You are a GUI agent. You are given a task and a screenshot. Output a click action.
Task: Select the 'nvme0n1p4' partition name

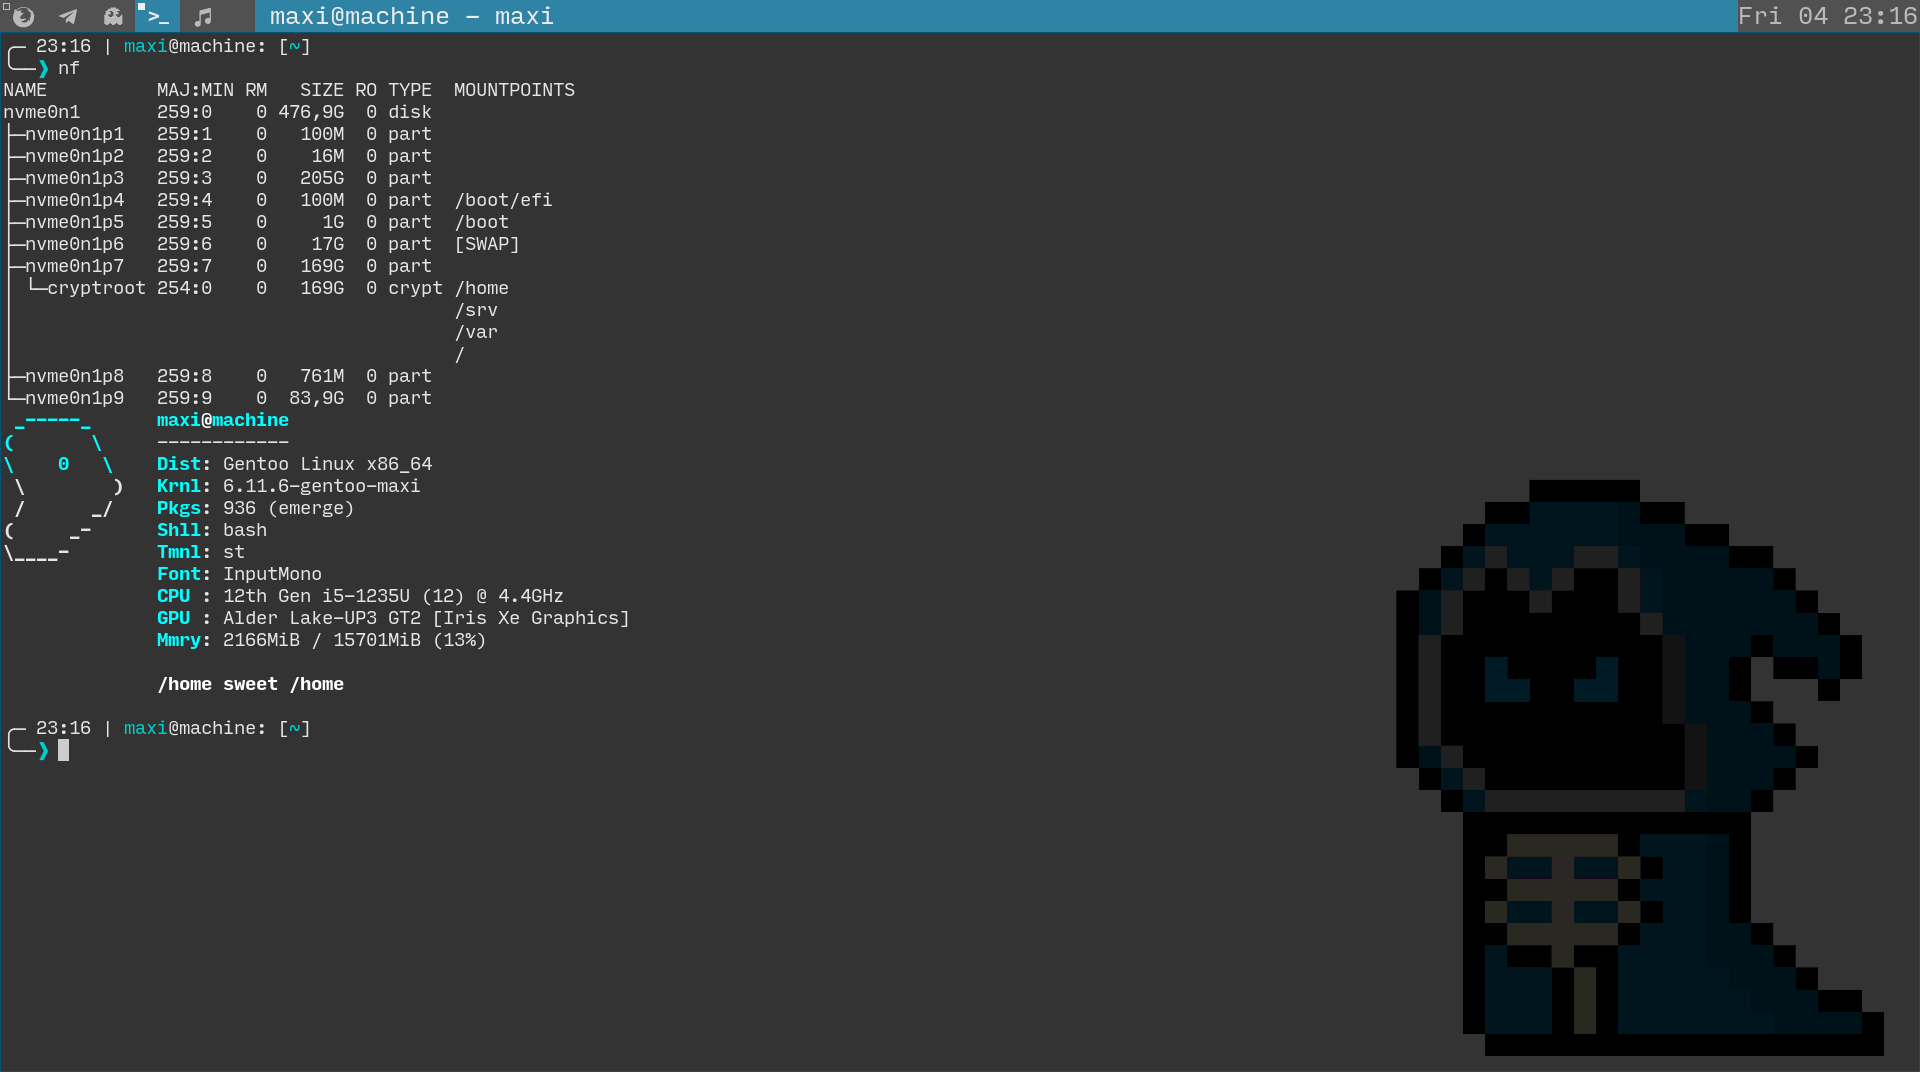pos(74,200)
